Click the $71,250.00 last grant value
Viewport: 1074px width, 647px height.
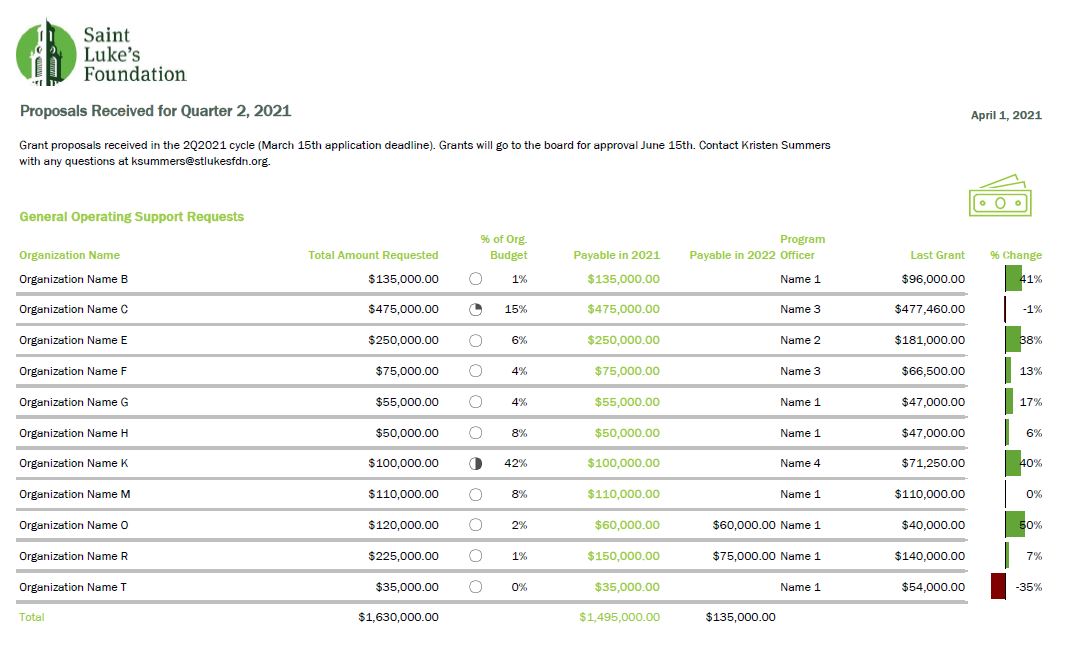[933, 463]
